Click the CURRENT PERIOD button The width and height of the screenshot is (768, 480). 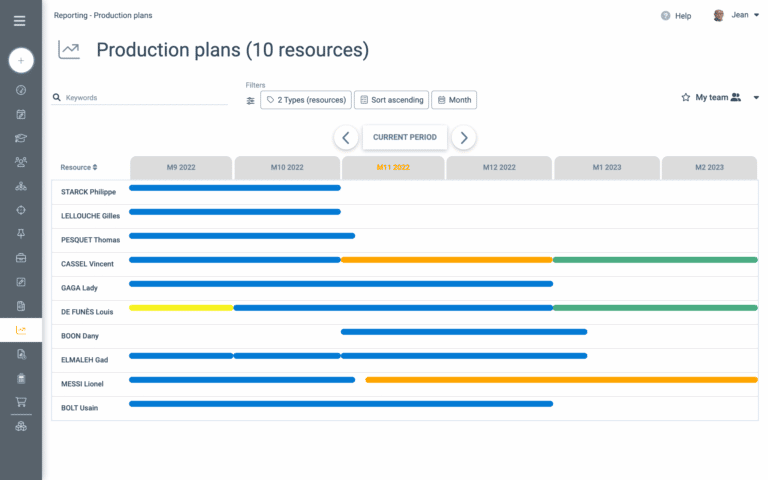tap(405, 138)
